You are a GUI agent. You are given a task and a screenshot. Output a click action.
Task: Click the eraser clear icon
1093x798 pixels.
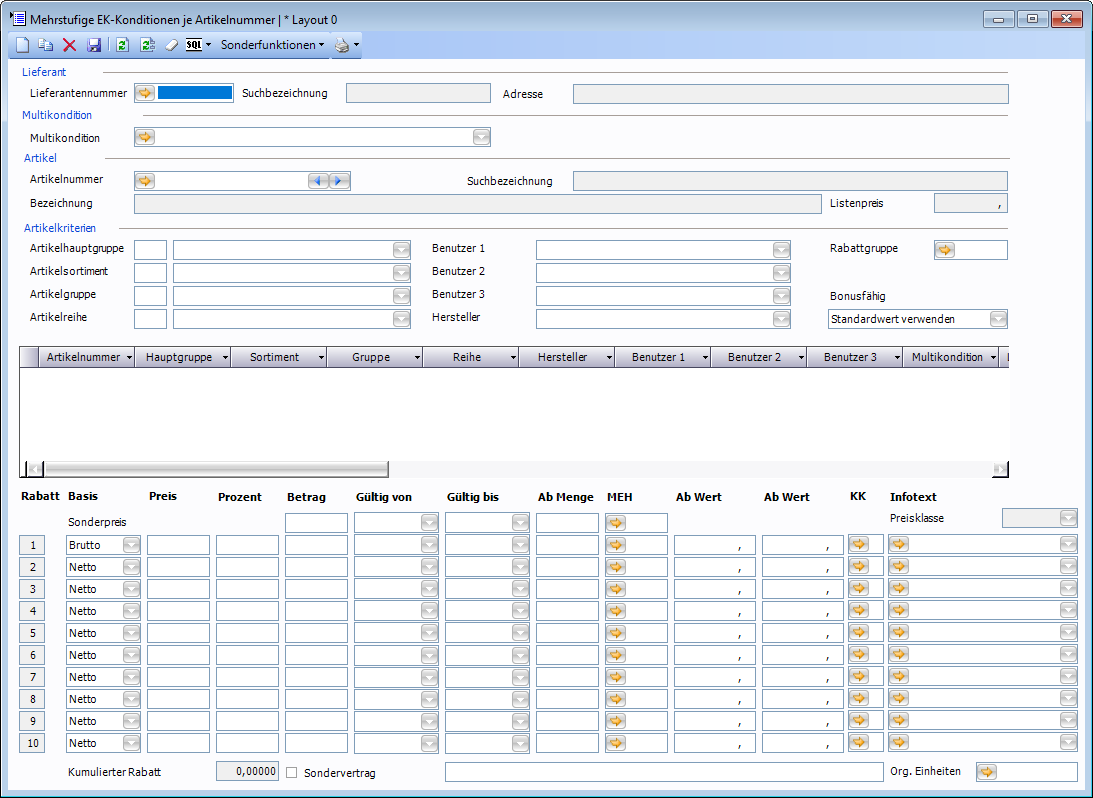[171, 45]
